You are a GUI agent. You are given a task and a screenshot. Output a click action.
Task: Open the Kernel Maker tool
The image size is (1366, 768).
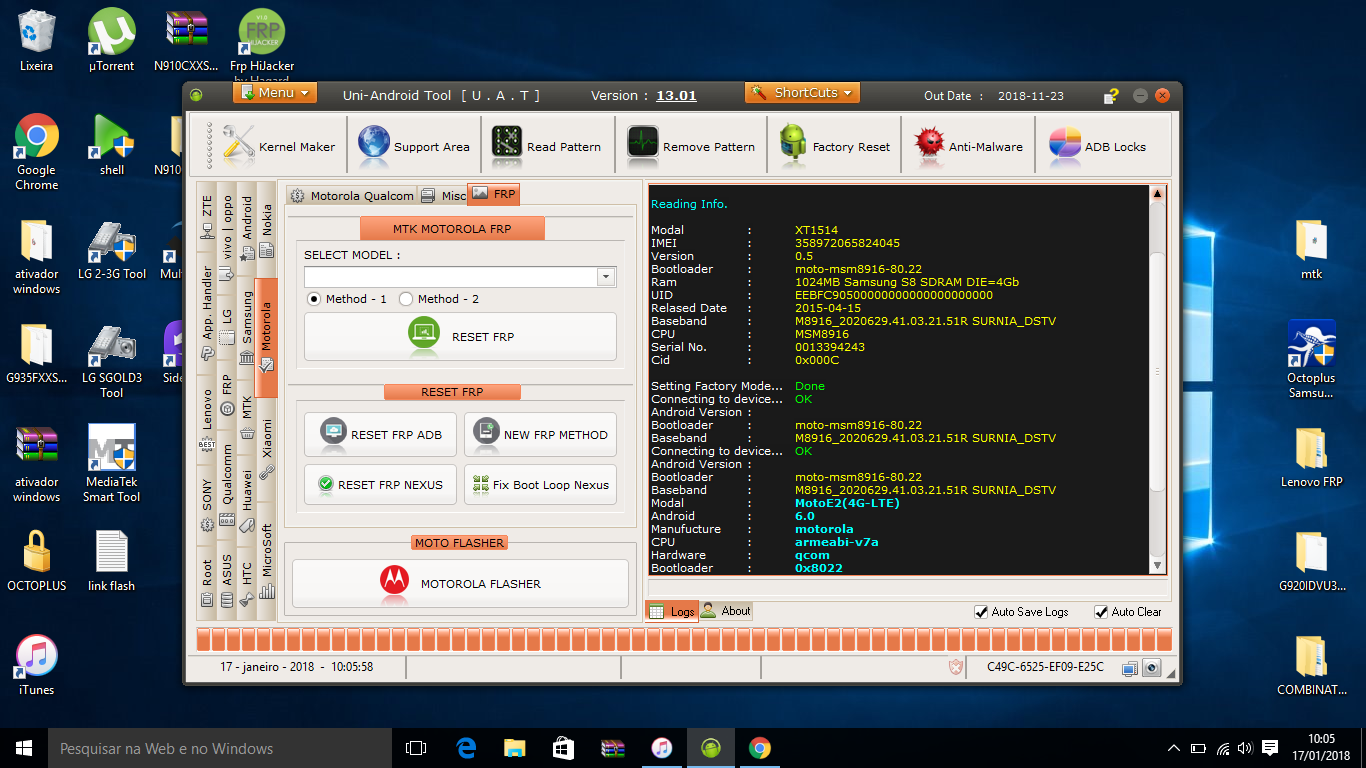coord(279,146)
